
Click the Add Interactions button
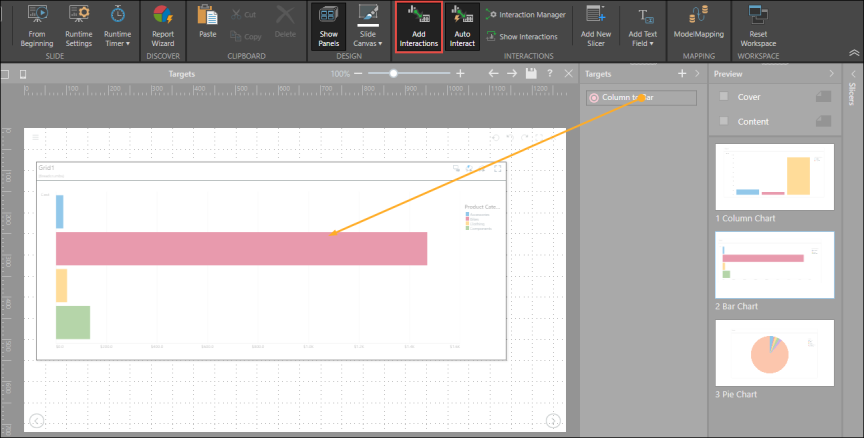tap(418, 27)
